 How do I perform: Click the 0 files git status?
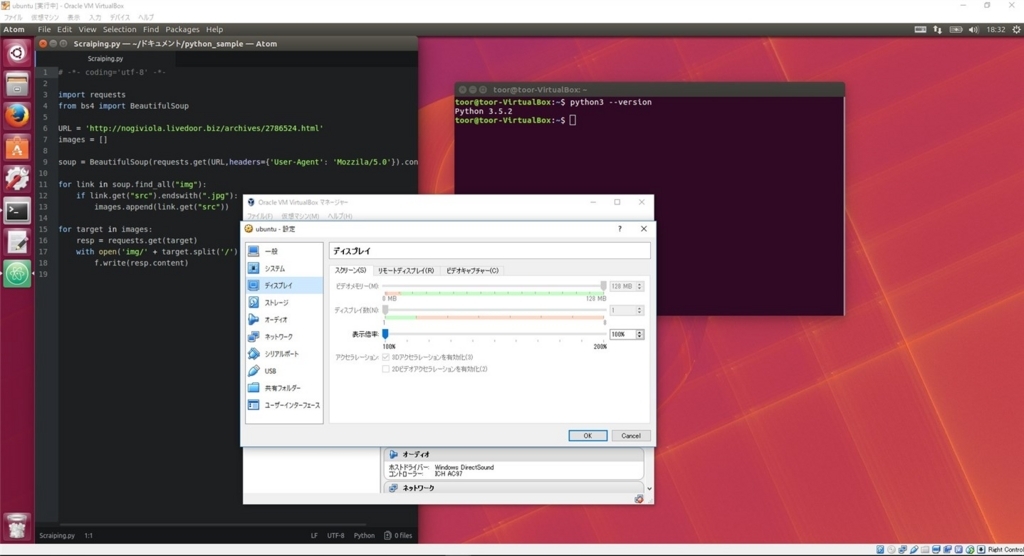[398, 536]
